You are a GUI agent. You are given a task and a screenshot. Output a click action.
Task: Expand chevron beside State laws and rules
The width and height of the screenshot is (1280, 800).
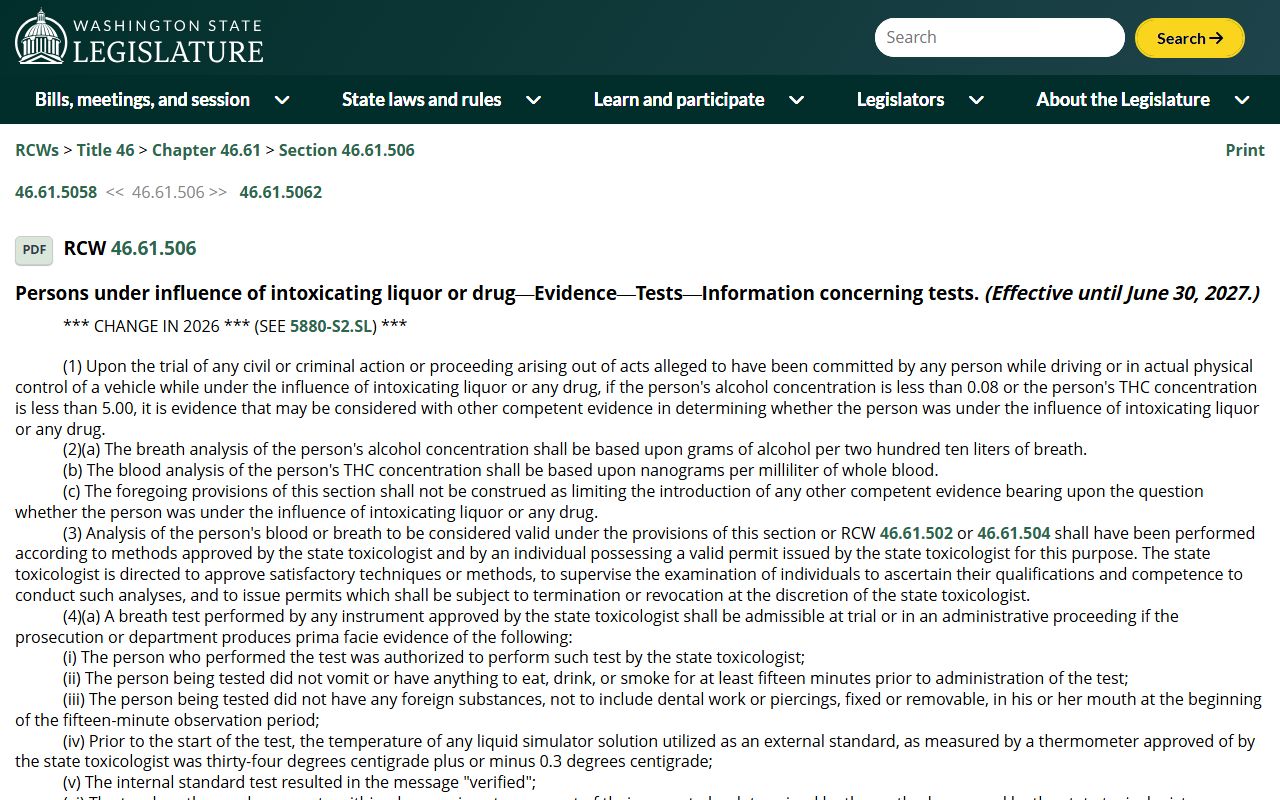tap(534, 100)
